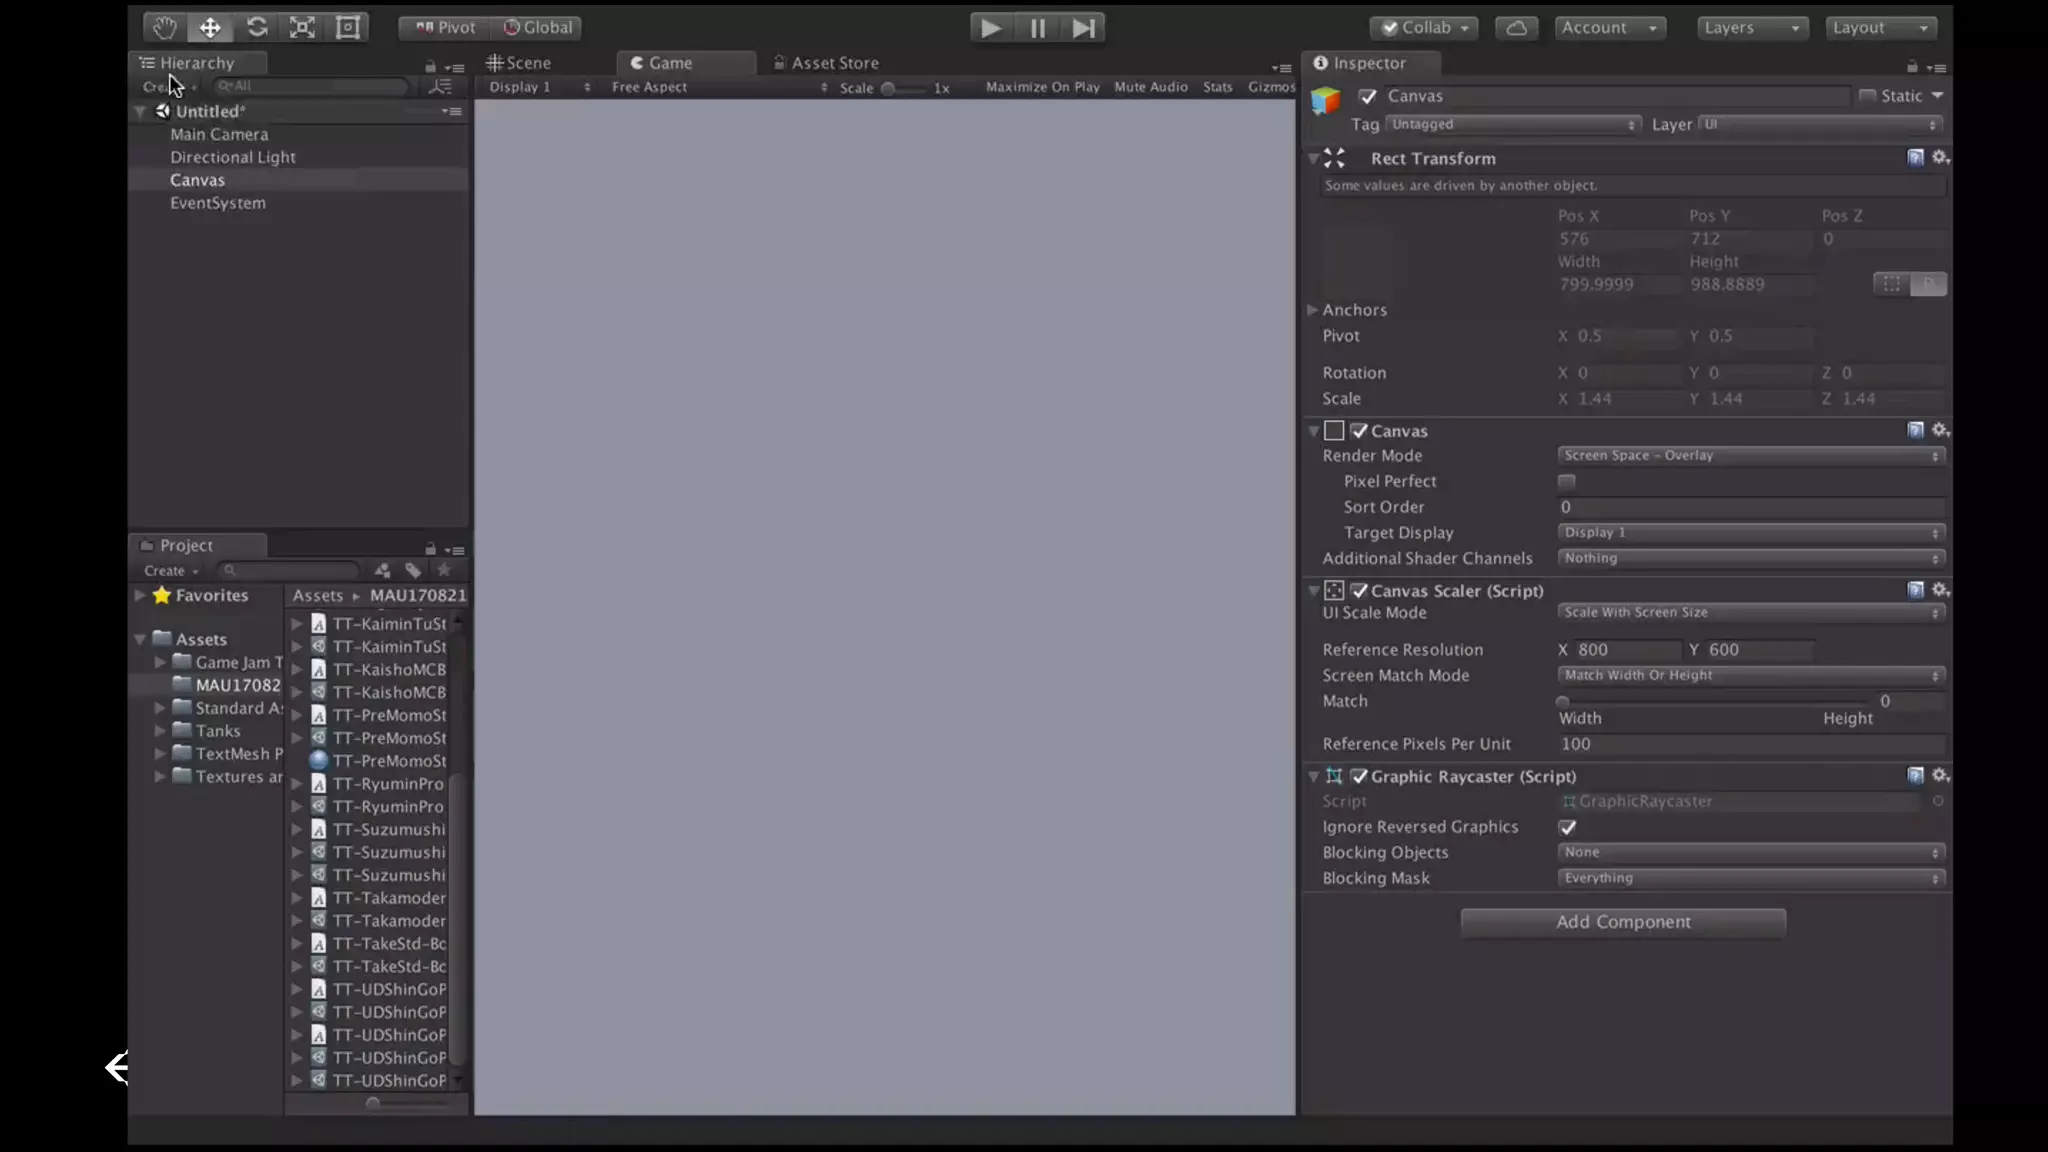Click the Step frame button

tap(1083, 28)
